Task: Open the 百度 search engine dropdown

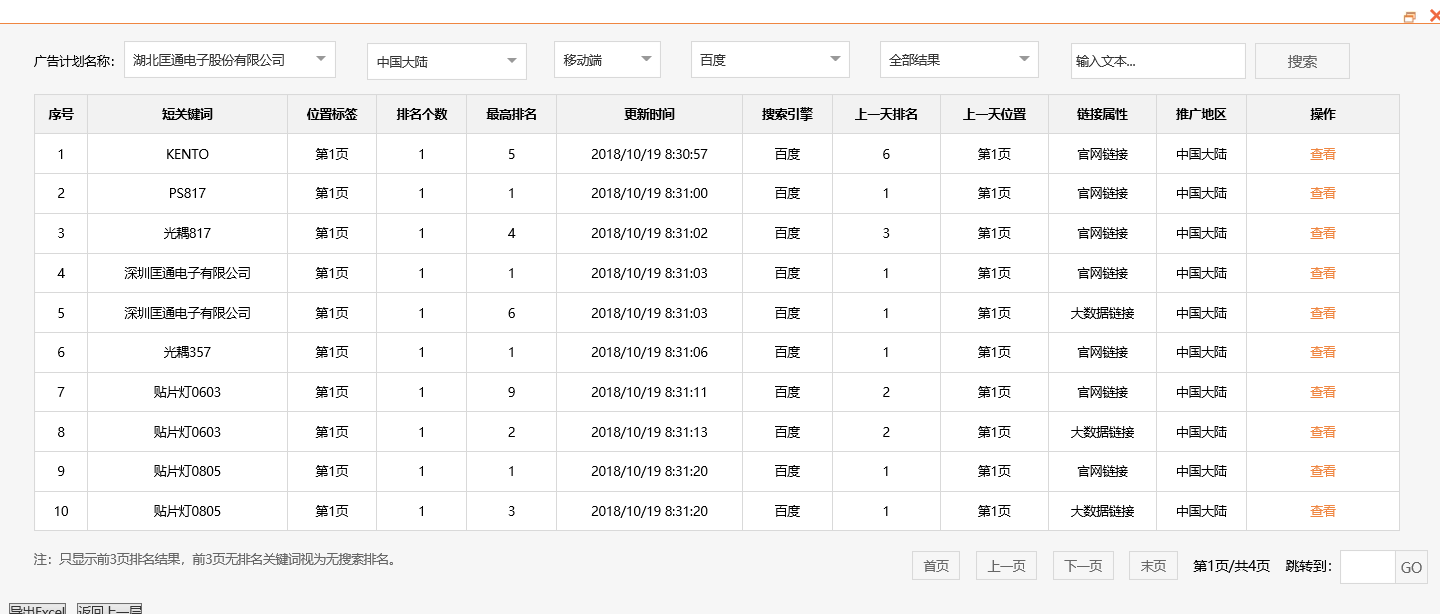Action: coord(769,59)
